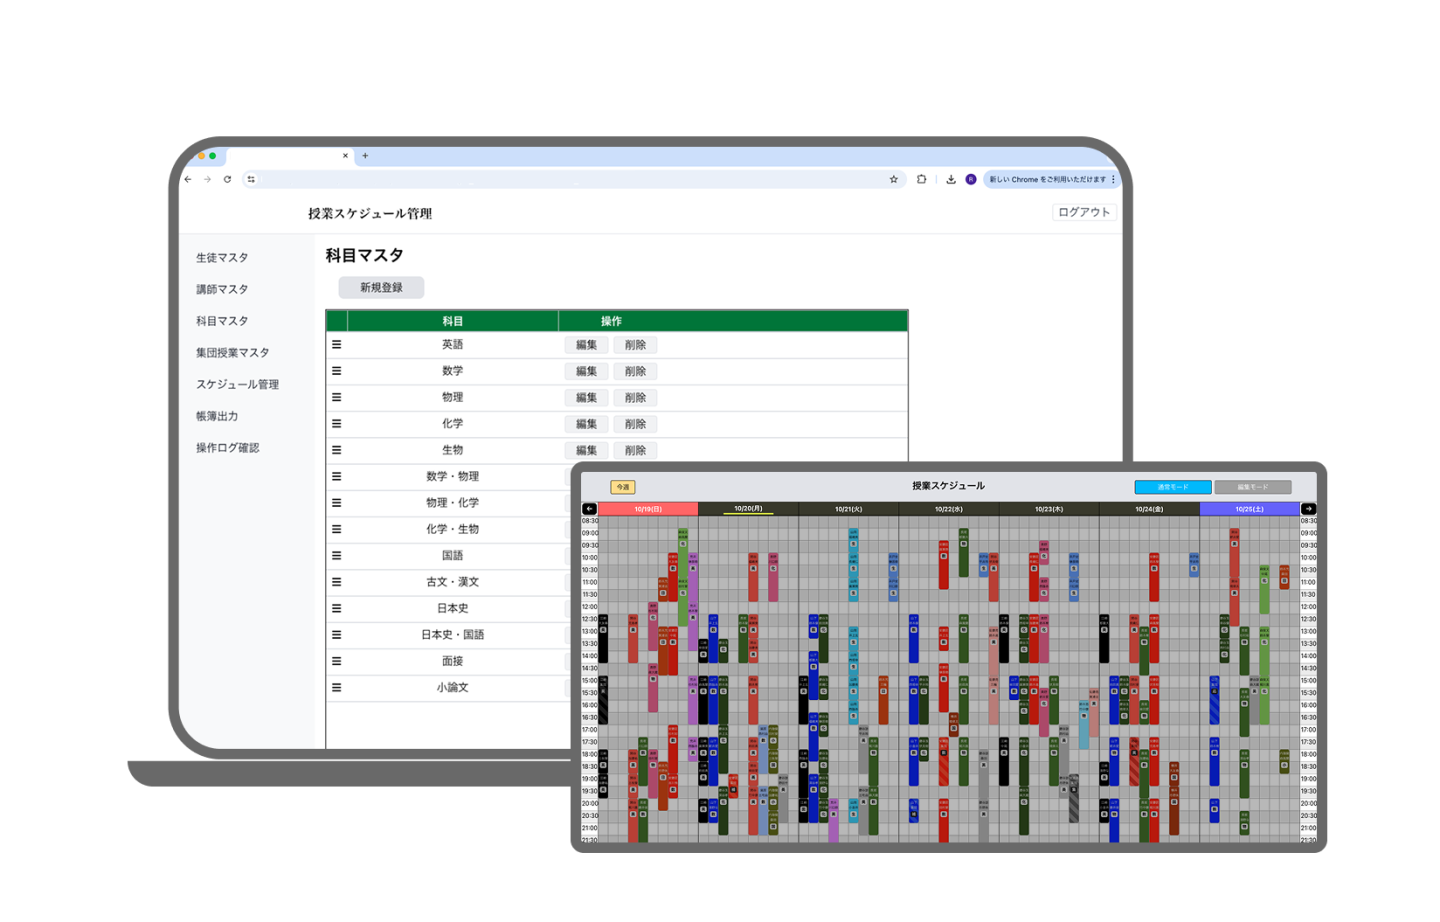Open the Chrome downloads icon
The height and width of the screenshot is (922, 1440).
(x=950, y=180)
